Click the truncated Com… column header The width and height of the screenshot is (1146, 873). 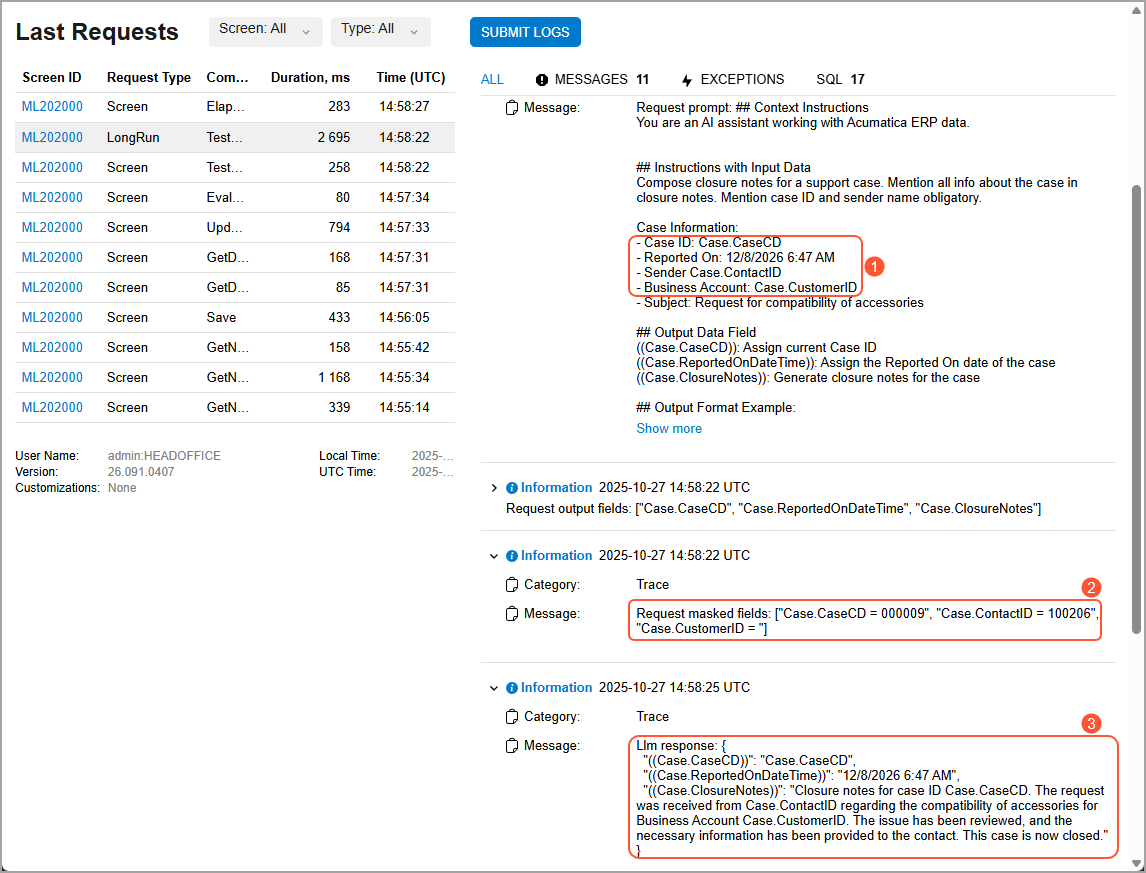(227, 78)
